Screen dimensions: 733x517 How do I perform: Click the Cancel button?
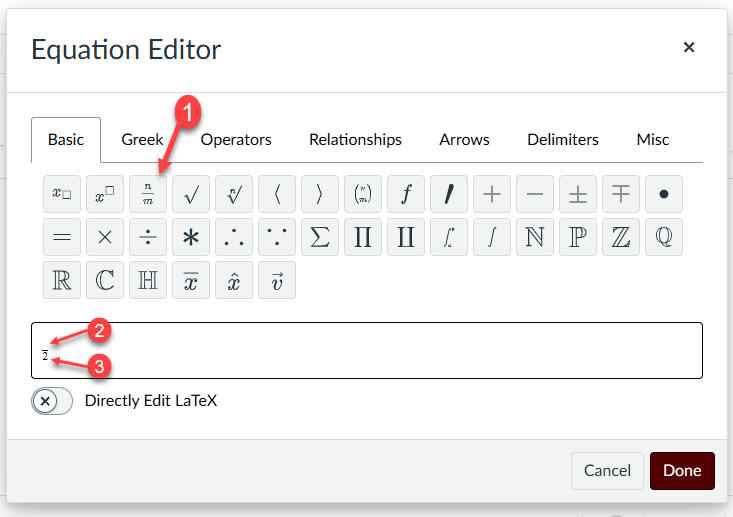(607, 471)
